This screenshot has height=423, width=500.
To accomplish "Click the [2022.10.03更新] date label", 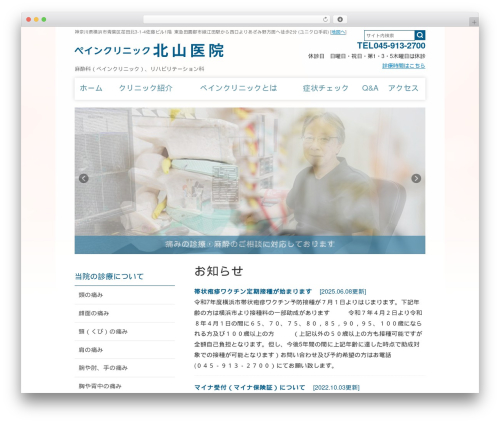I will [x=336, y=388].
